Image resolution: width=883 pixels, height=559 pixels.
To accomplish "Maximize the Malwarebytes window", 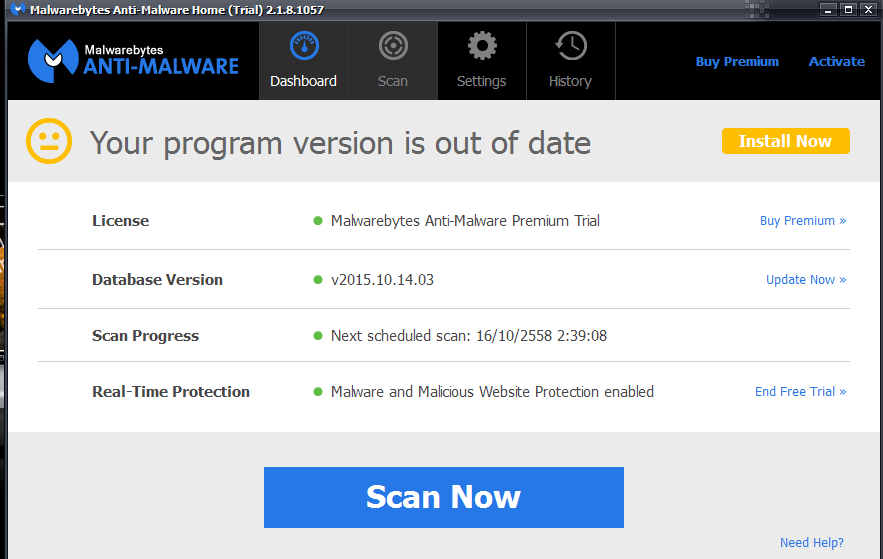I will 848,10.
